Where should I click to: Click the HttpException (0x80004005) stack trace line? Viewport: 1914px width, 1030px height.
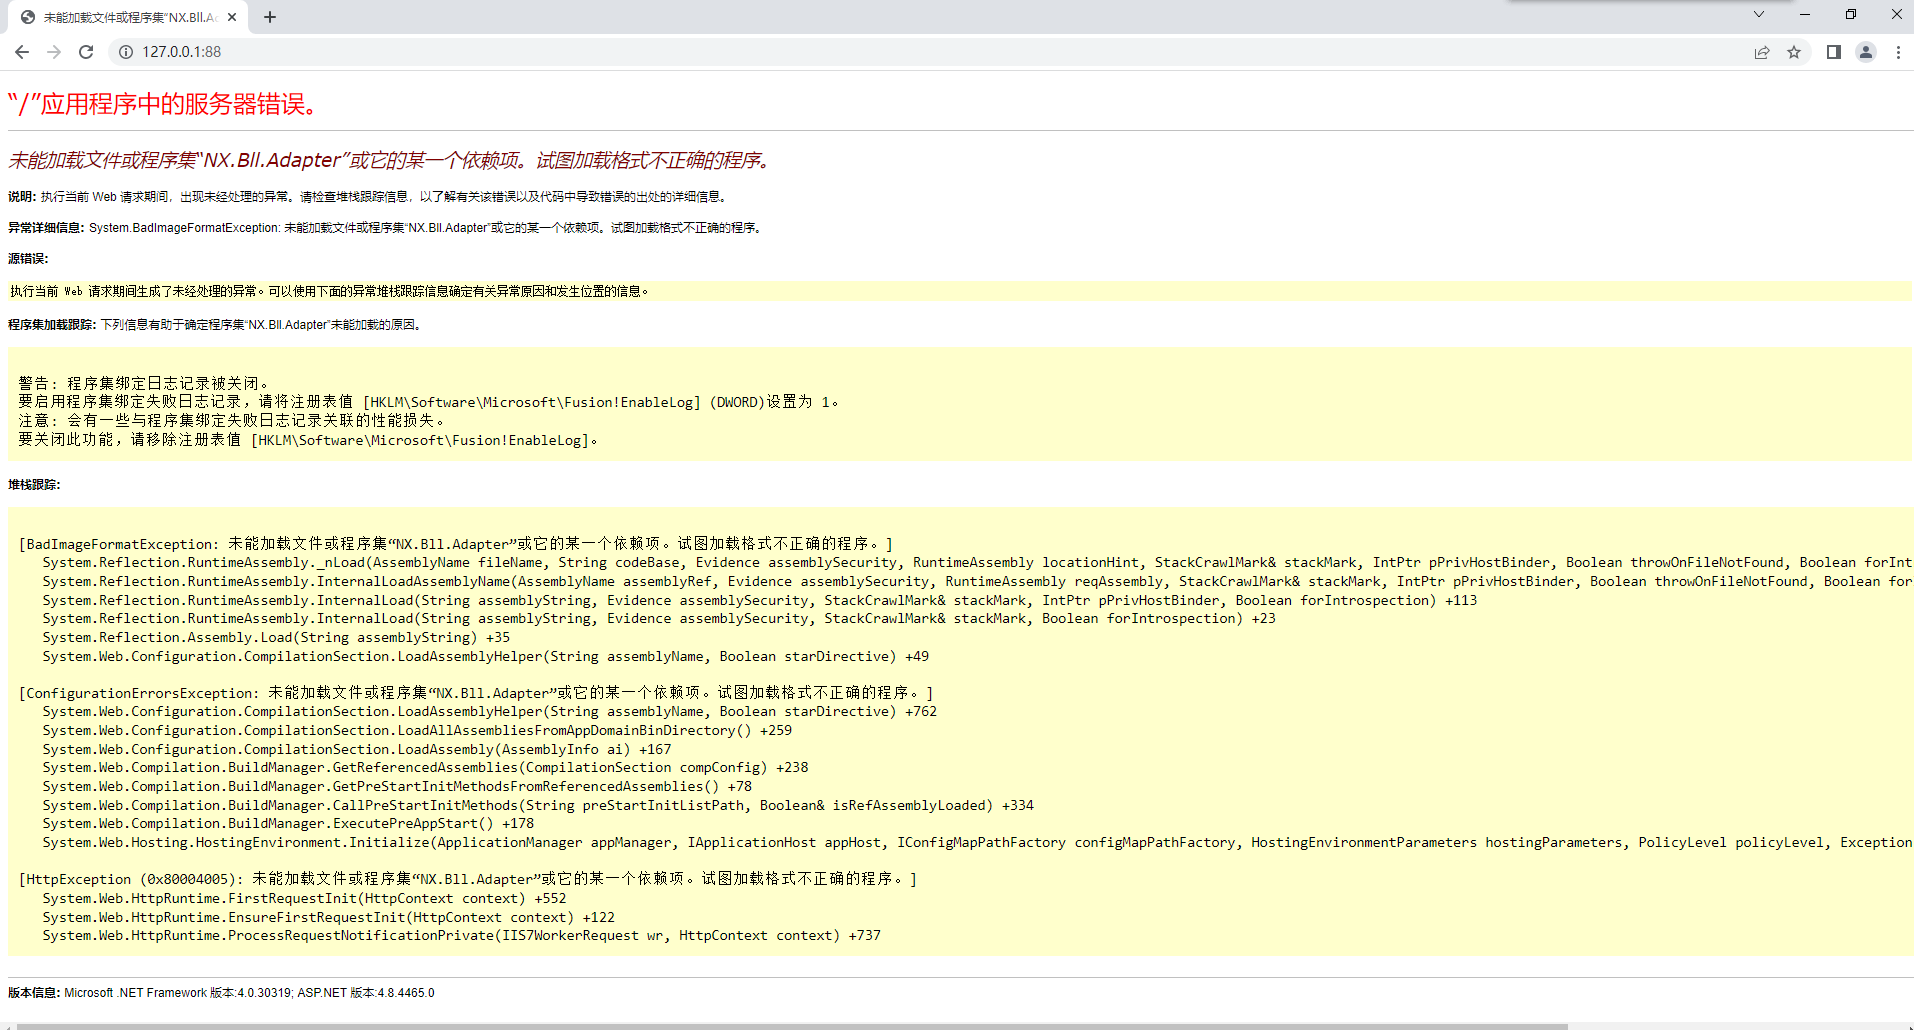point(467,879)
